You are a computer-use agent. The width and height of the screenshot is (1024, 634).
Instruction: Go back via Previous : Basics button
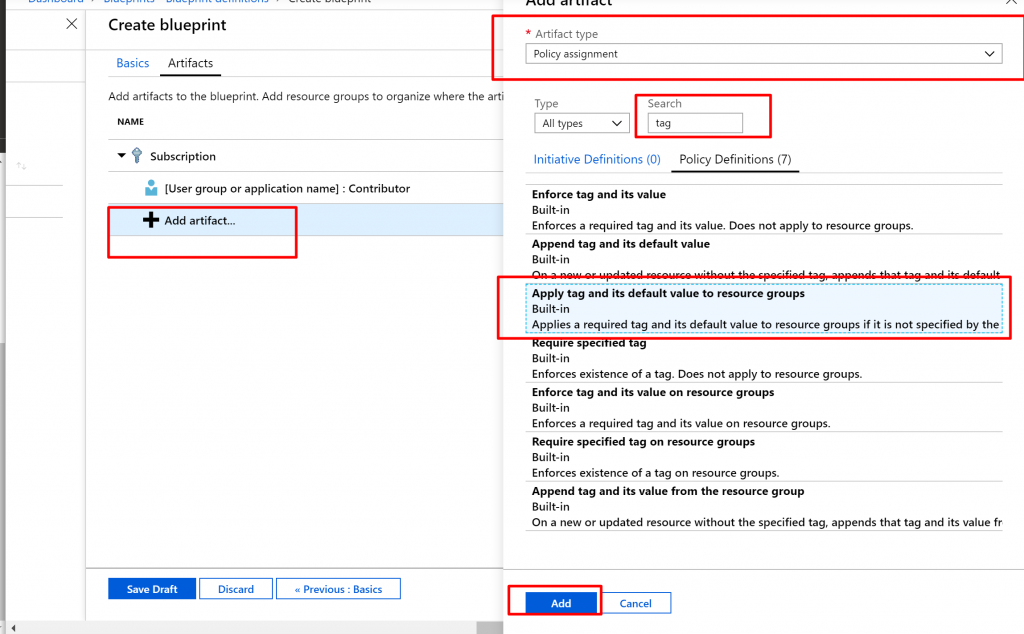tap(338, 589)
